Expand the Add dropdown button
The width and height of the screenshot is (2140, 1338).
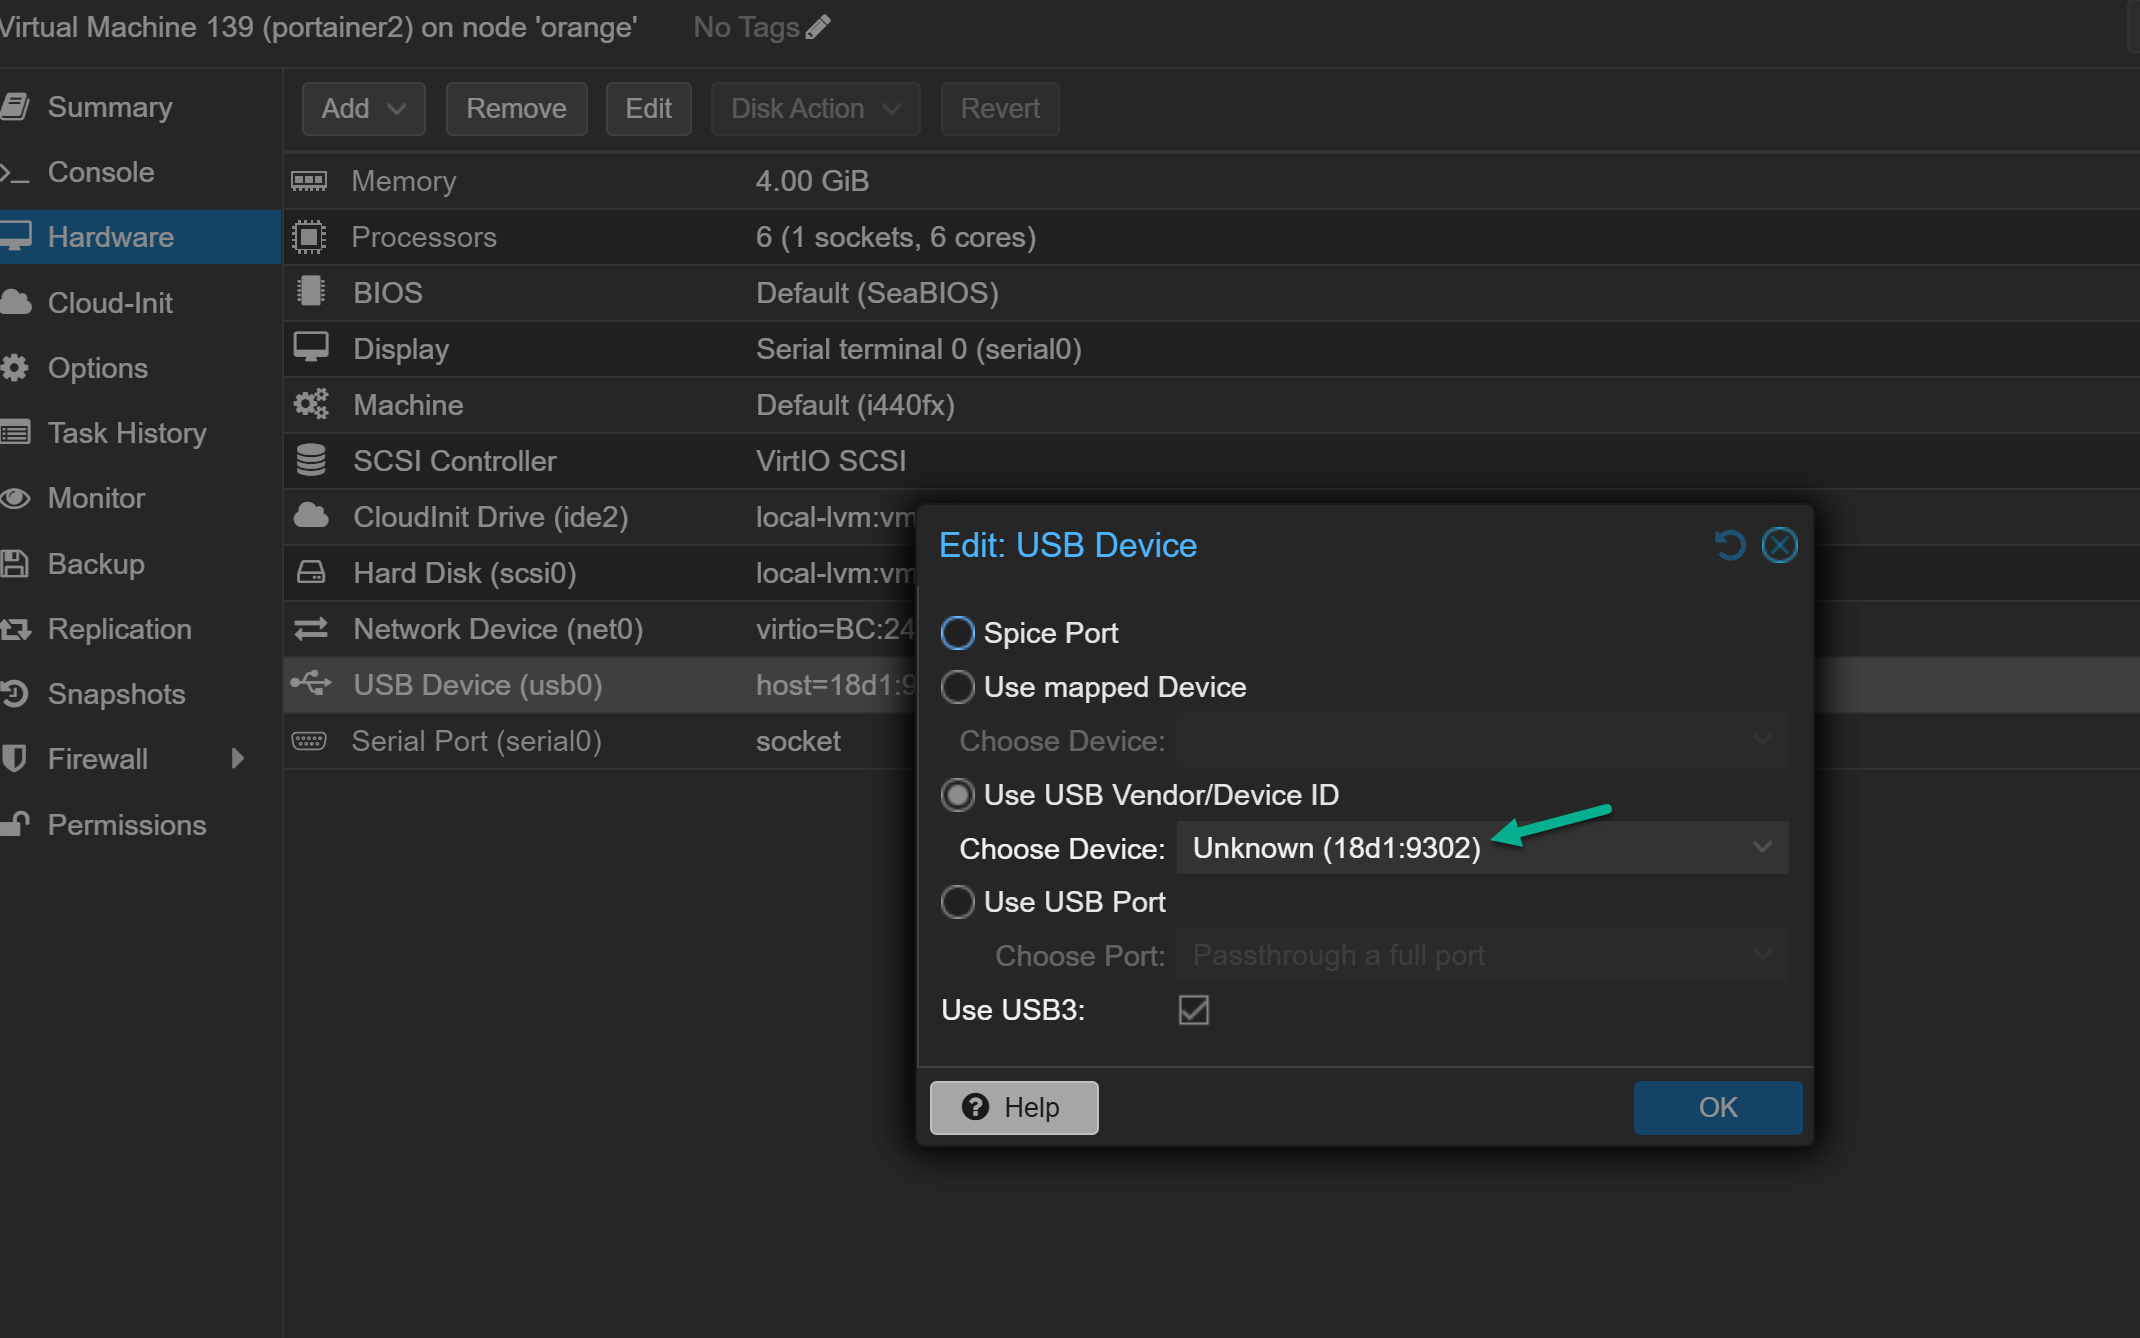coord(363,108)
